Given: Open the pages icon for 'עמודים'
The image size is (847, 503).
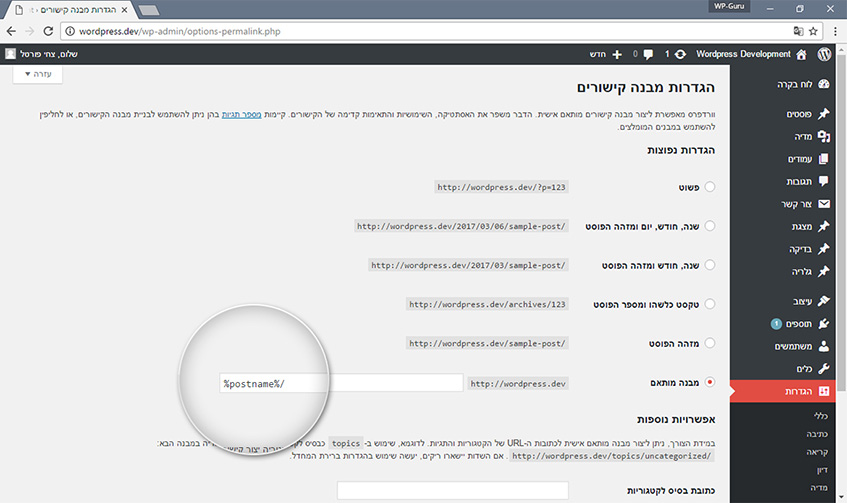Looking at the screenshot, I should point(824,159).
